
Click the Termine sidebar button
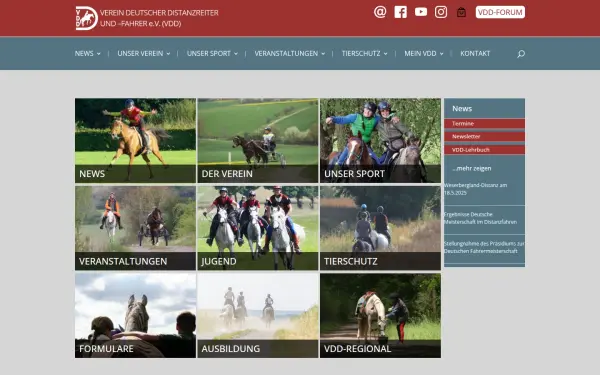[484, 124]
